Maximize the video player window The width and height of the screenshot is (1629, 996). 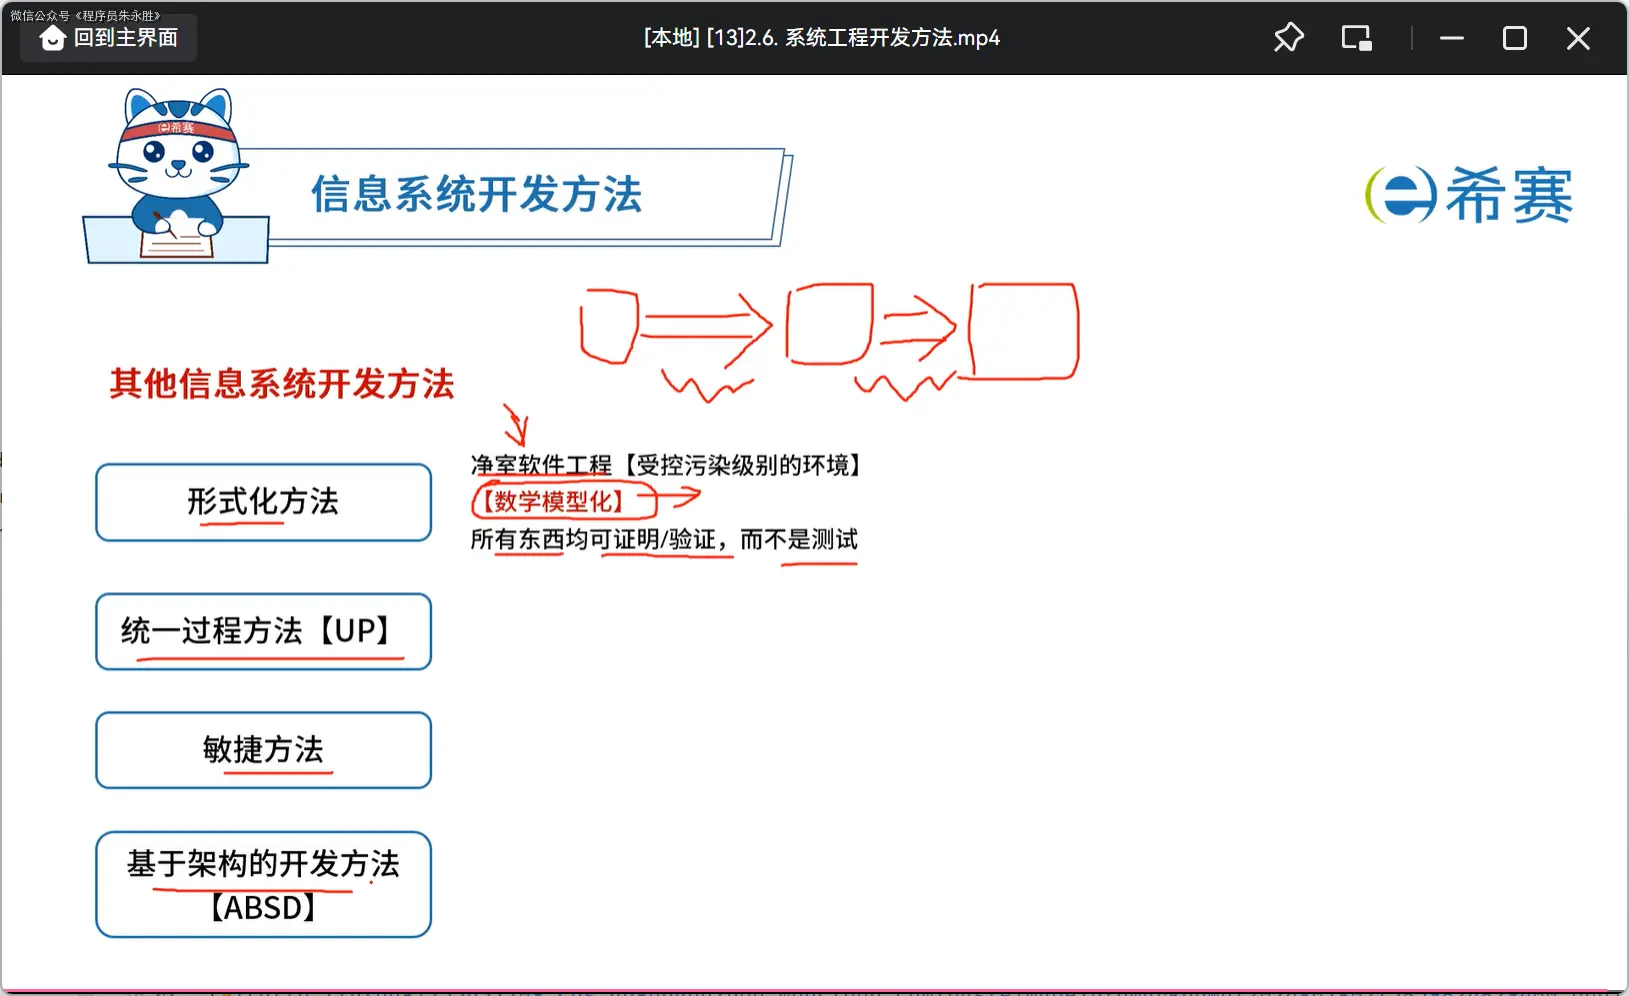click(1514, 38)
